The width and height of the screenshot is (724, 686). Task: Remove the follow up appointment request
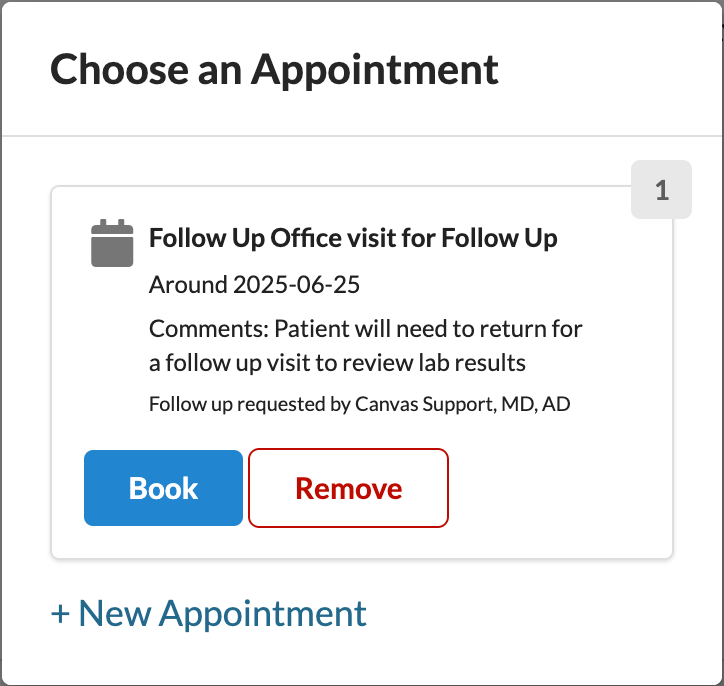click(x=348, y=488)
